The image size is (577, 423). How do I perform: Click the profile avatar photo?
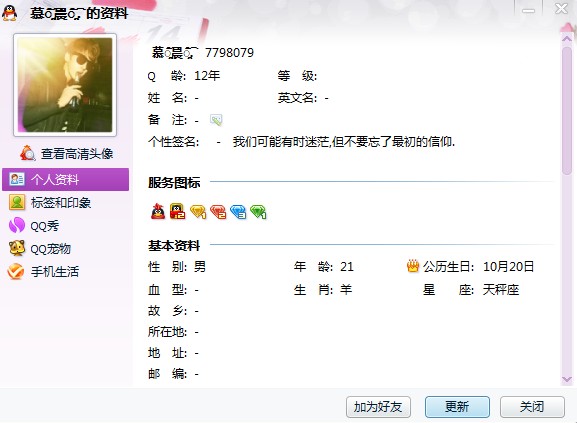[65, 85]
